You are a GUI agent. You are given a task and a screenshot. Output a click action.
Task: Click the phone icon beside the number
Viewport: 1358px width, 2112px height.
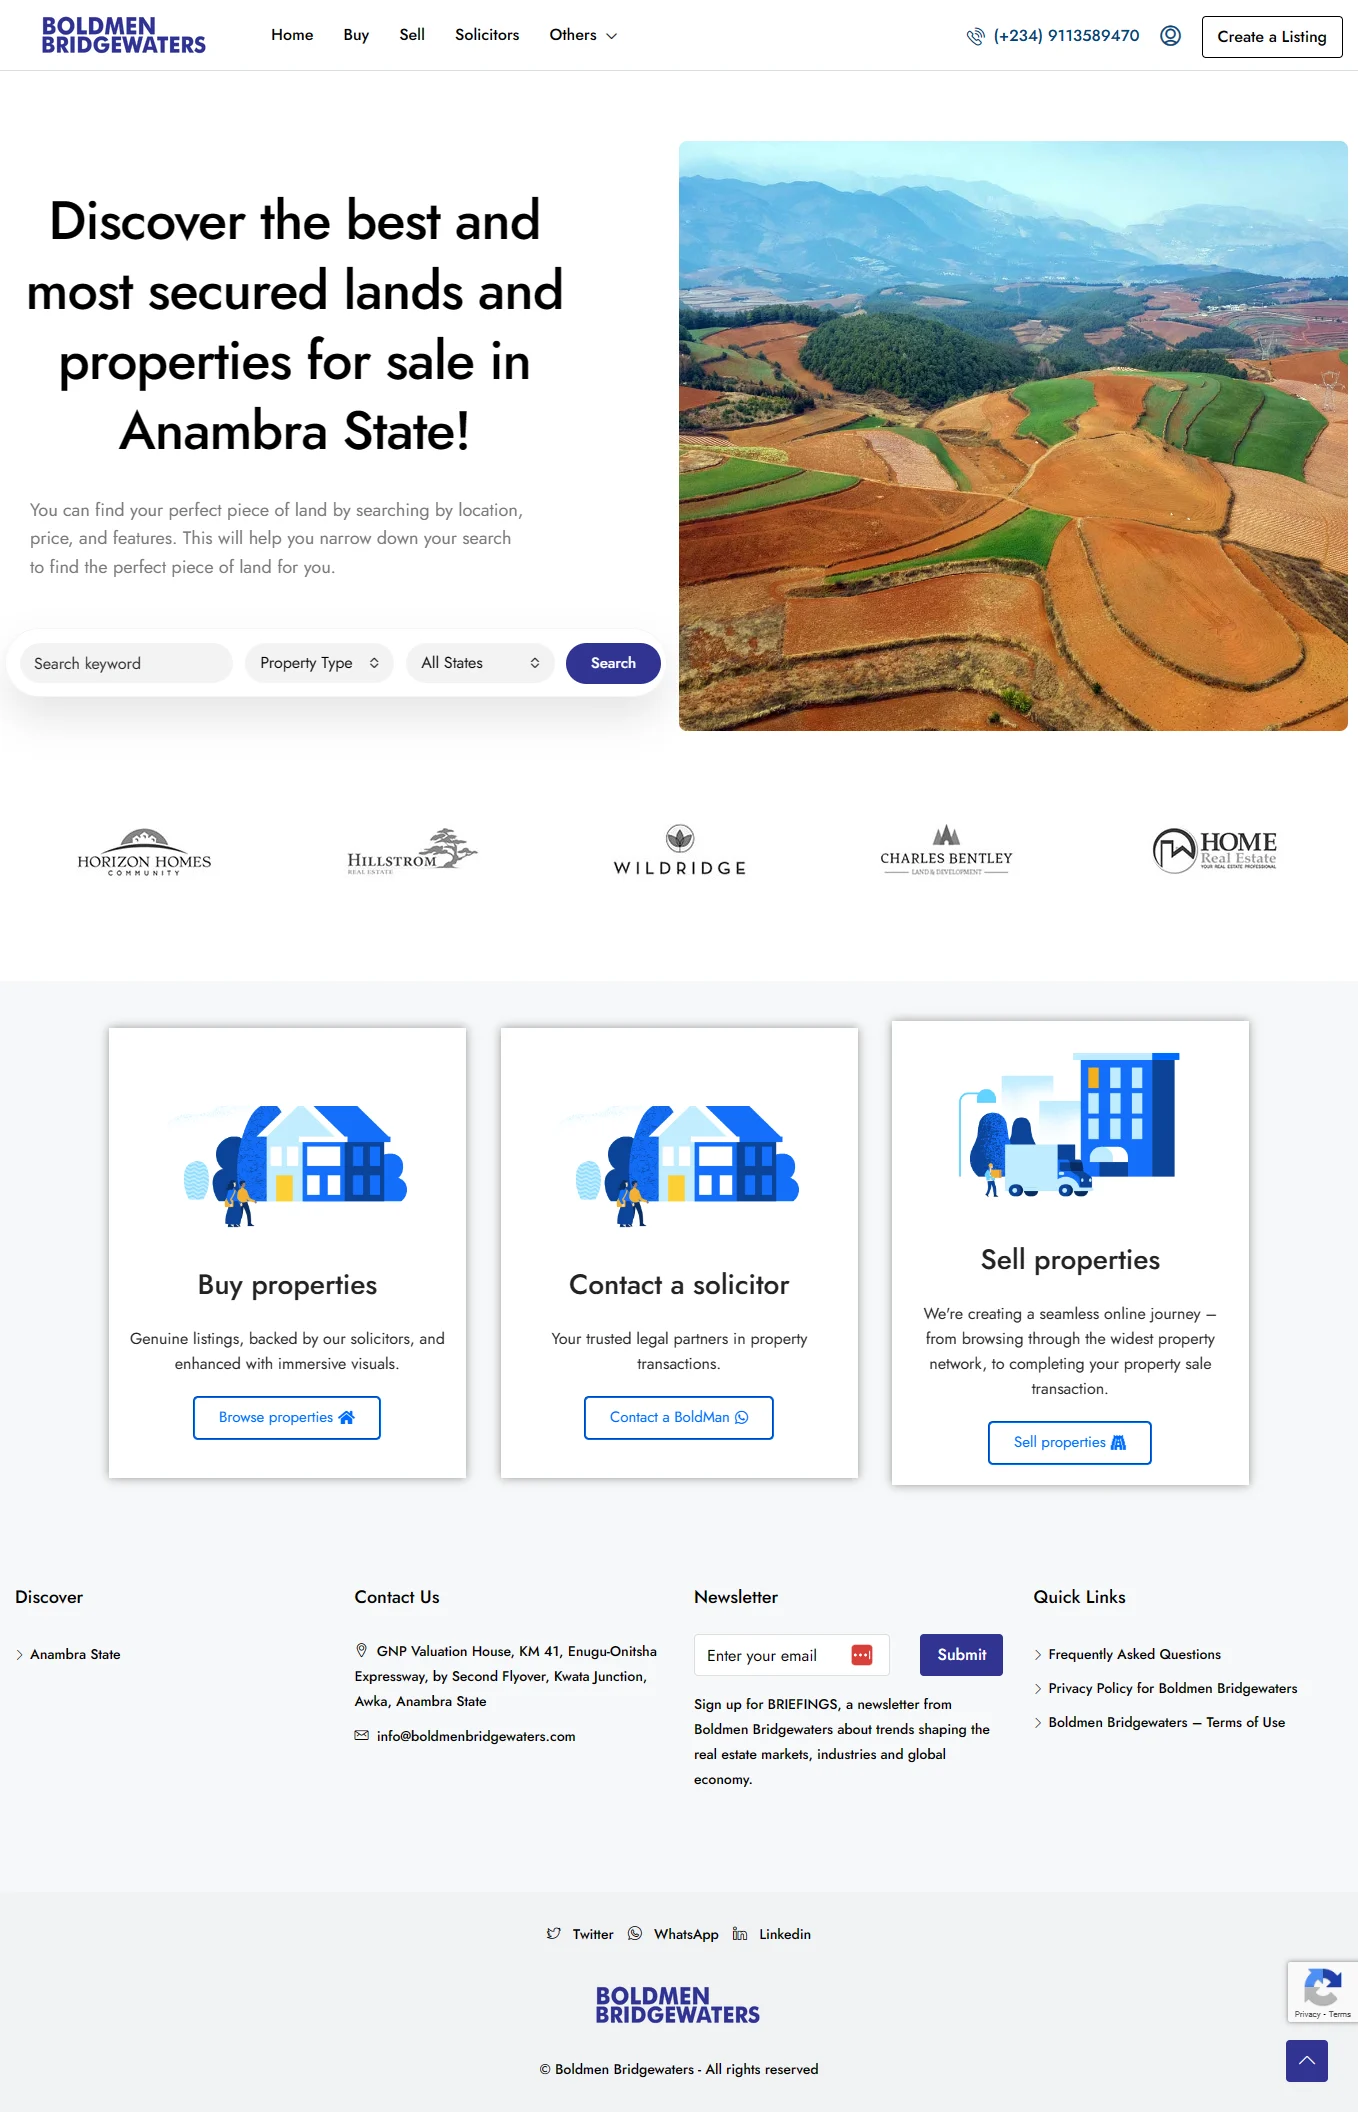tap(975, 37)
